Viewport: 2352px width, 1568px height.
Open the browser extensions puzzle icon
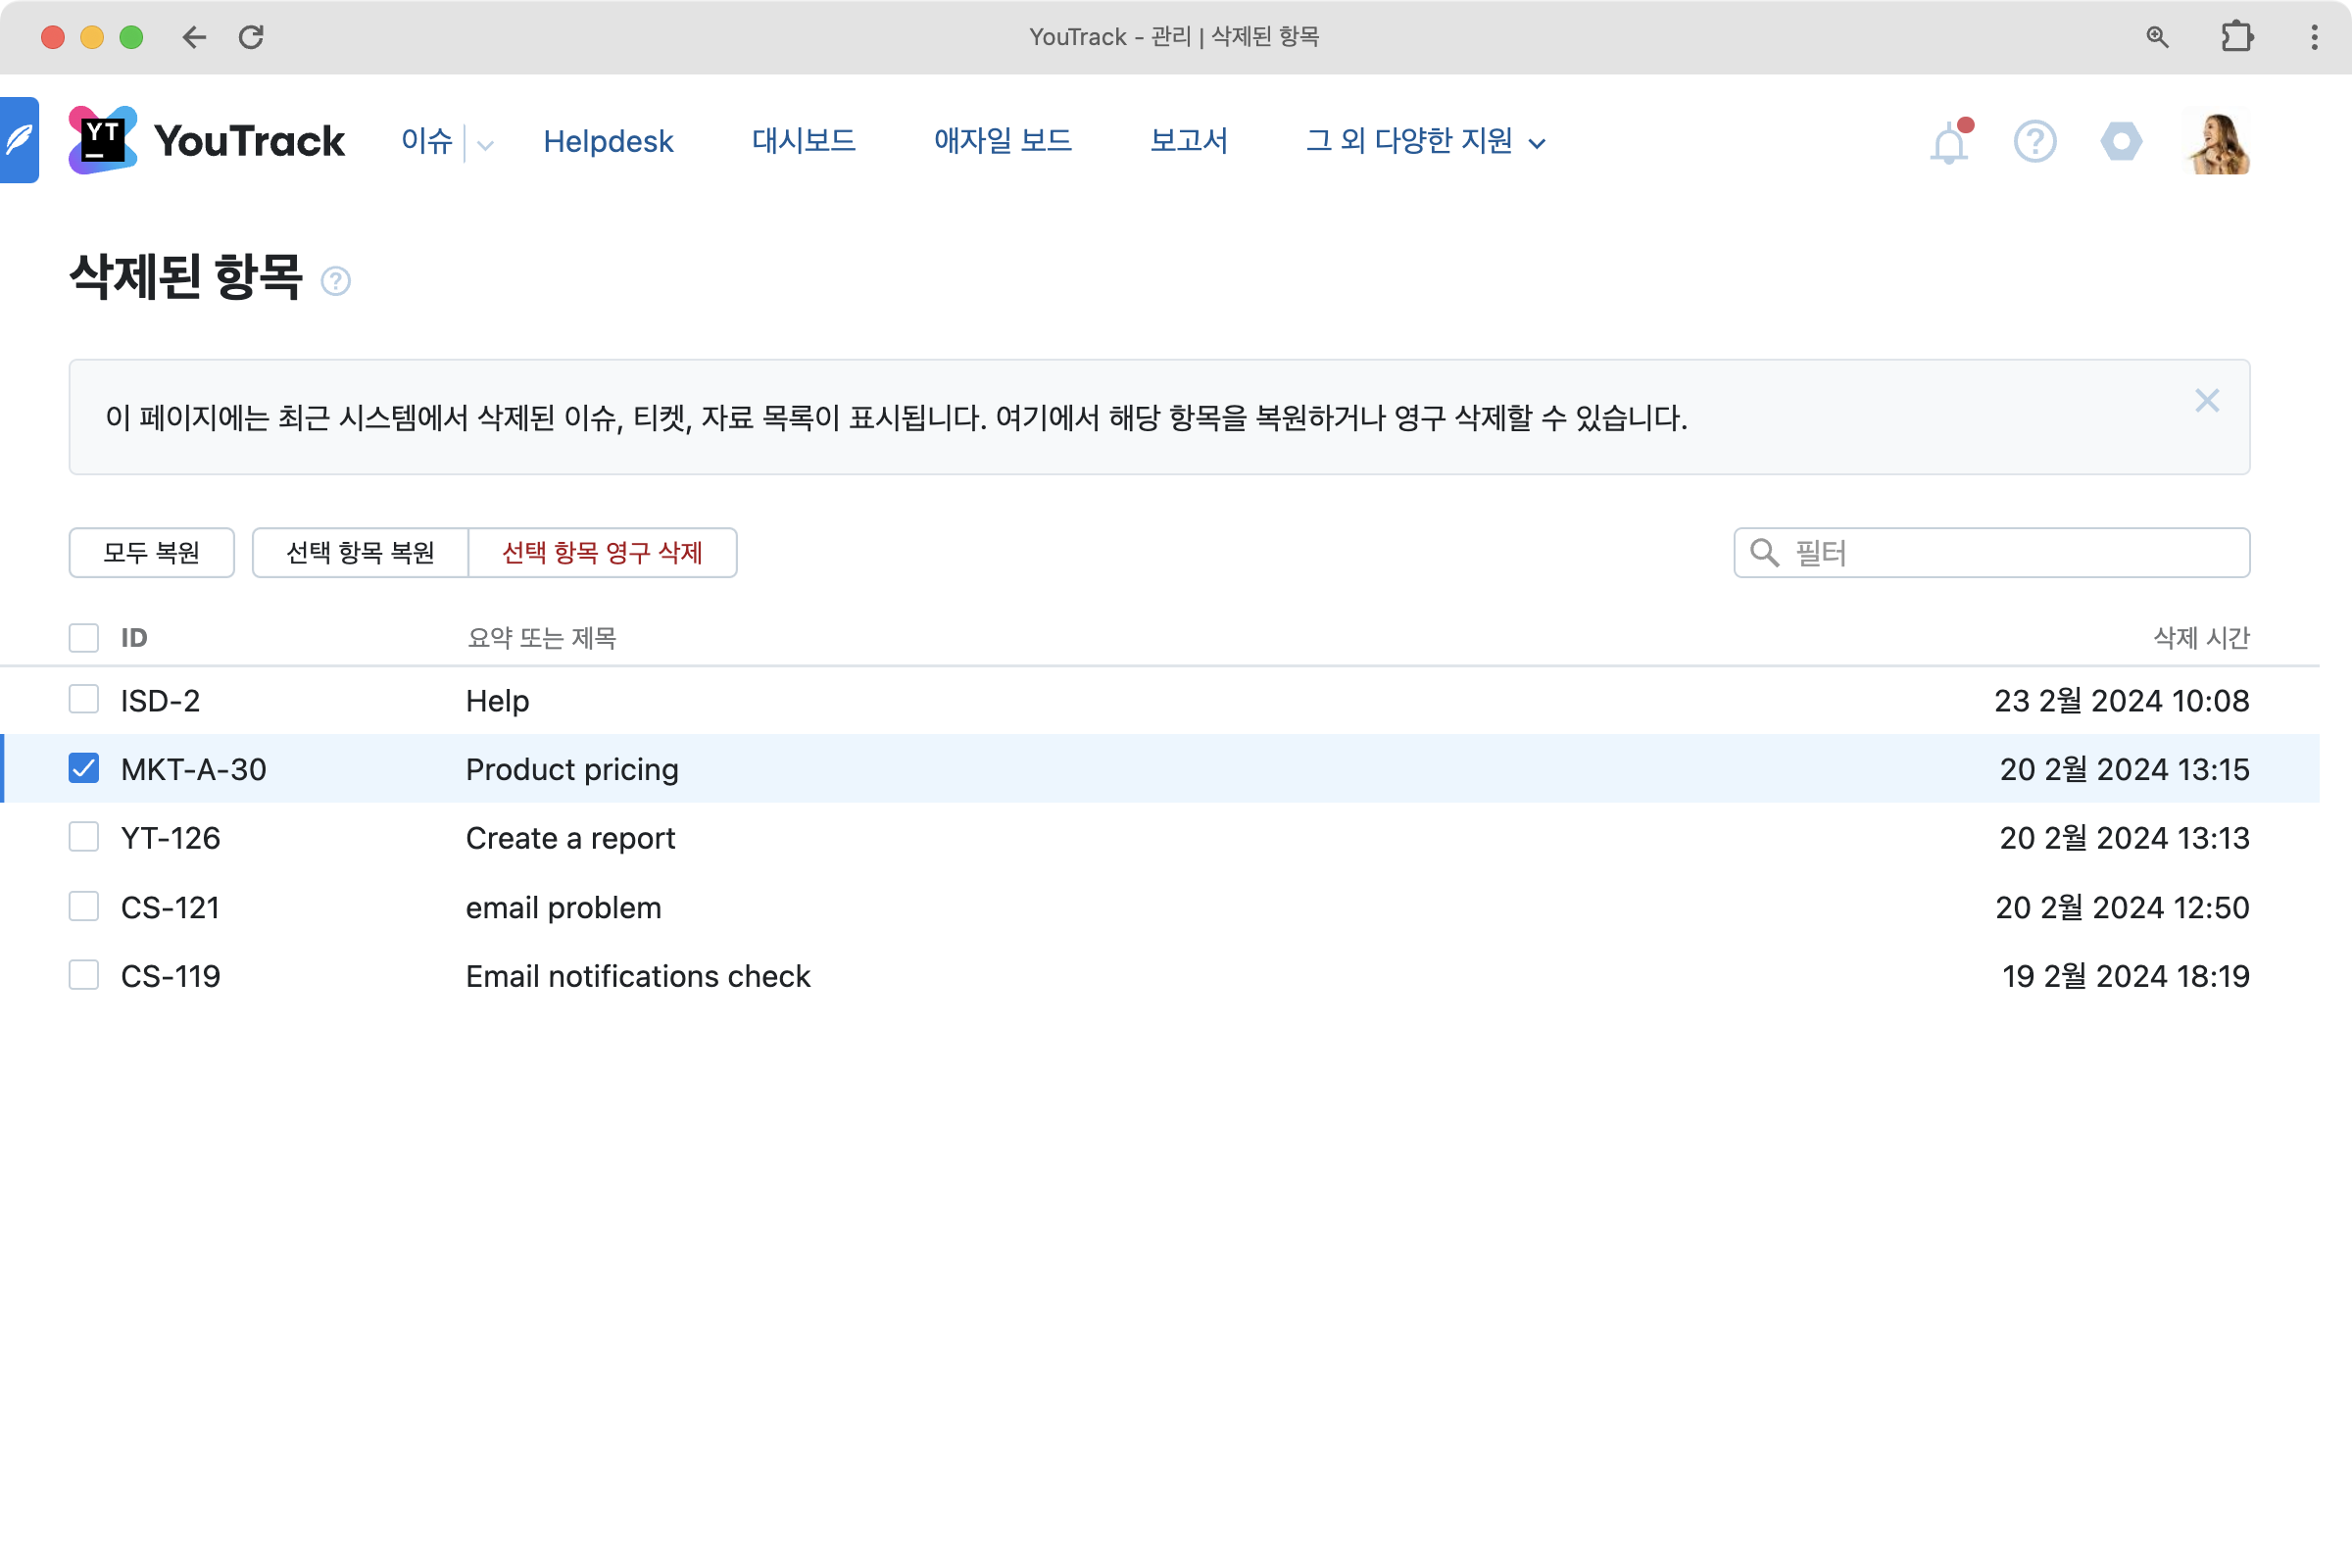click(2236, 37)
